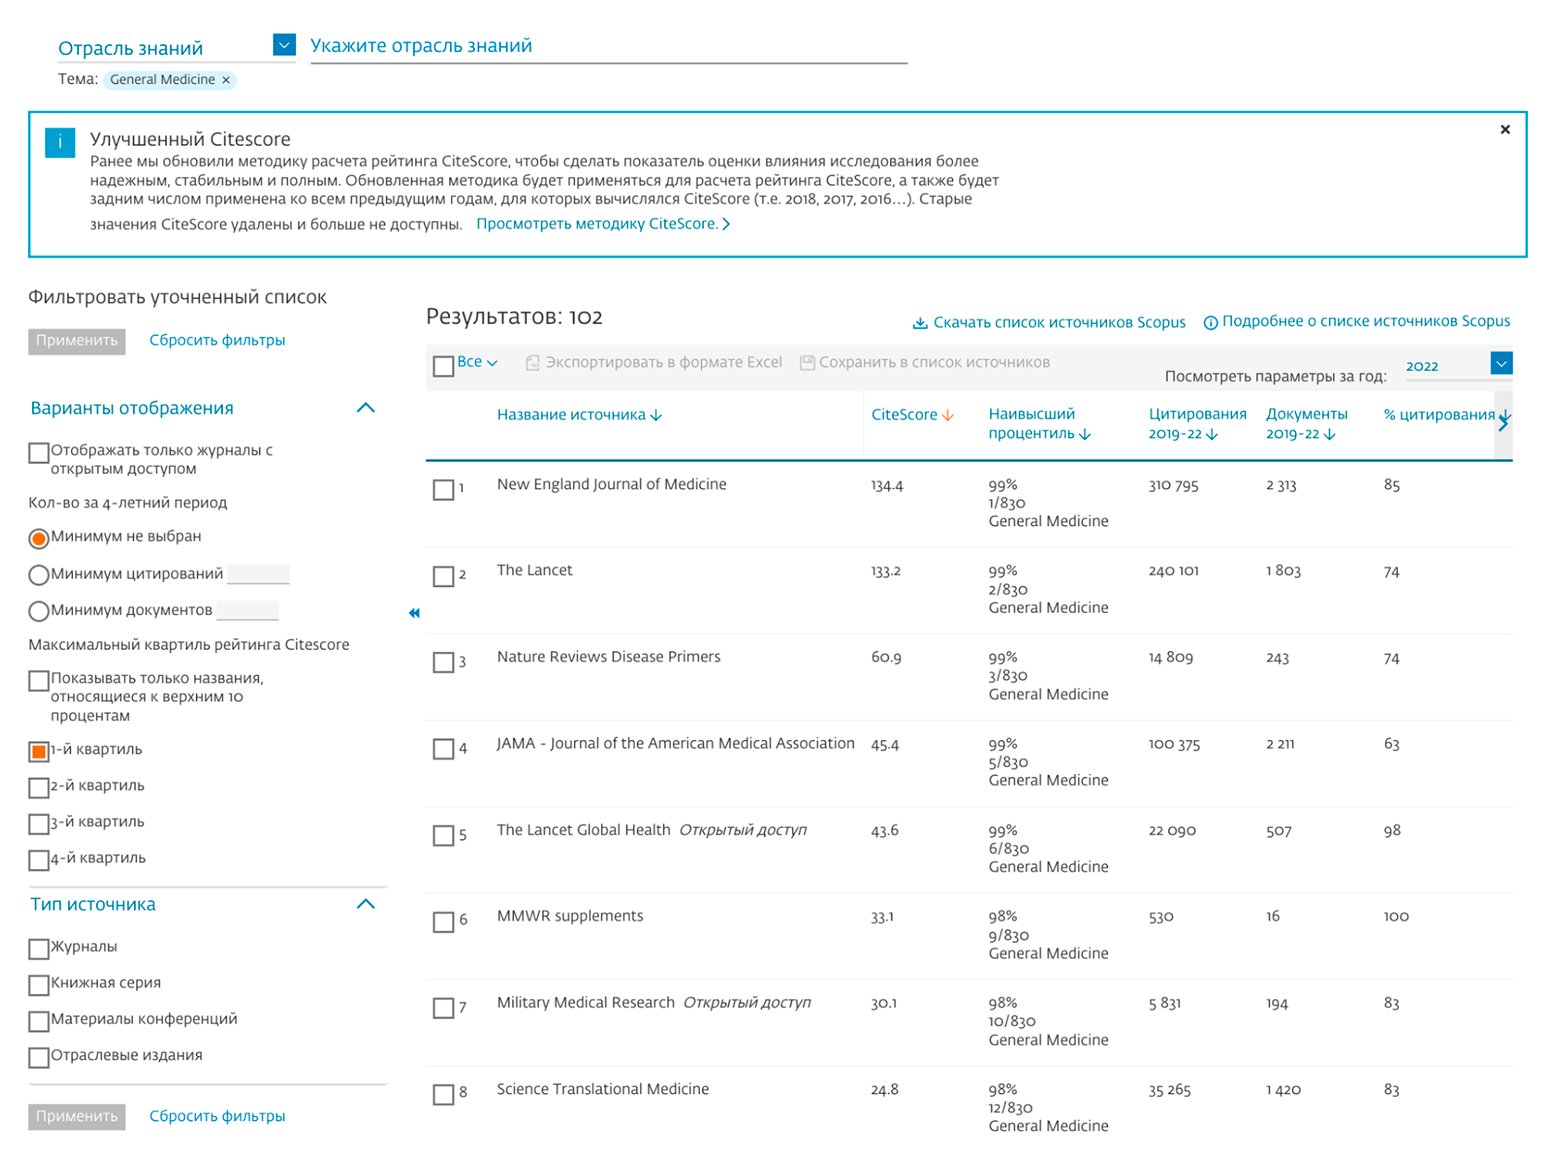The image size is (1556, 1166).
Task: Click the top apply filters button
Action: click(77, 341)
